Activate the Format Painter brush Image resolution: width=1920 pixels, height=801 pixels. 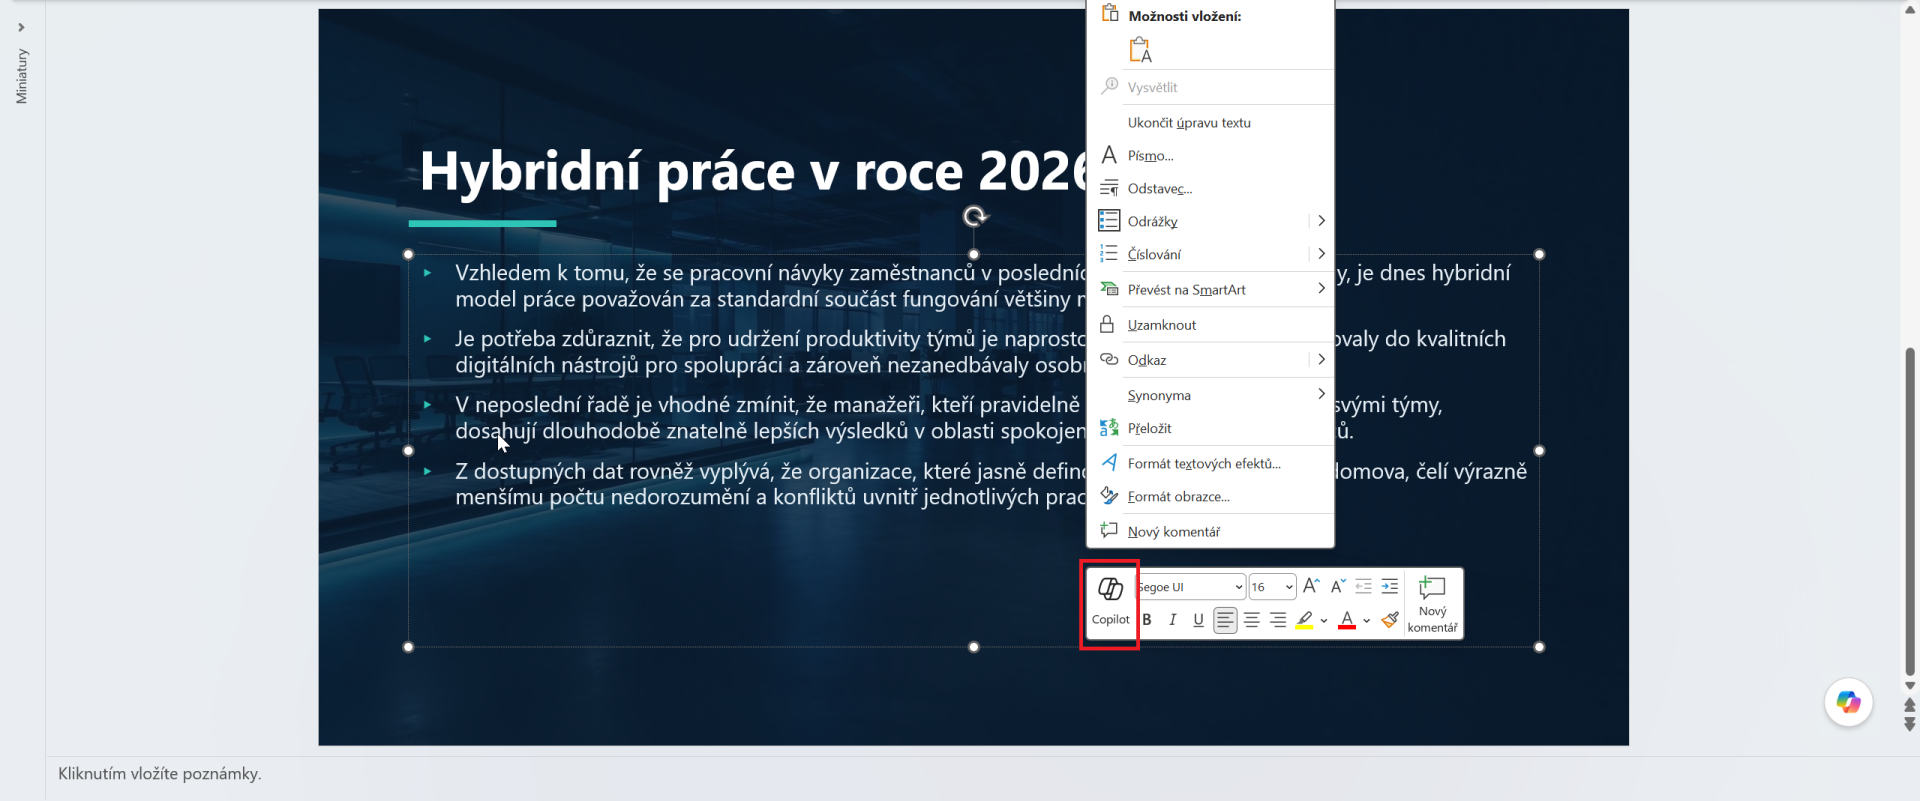click(x=1390, y=620)
